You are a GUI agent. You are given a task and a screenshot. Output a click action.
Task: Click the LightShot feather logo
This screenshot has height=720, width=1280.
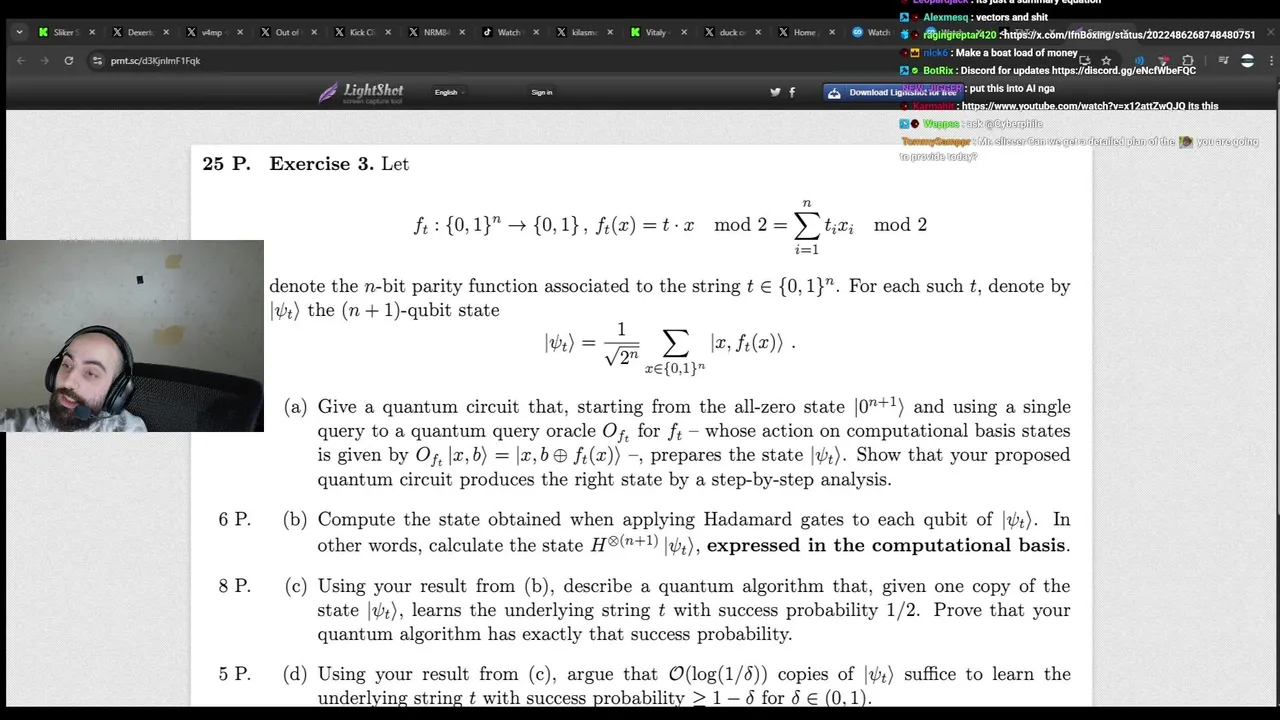click(361, 93)
